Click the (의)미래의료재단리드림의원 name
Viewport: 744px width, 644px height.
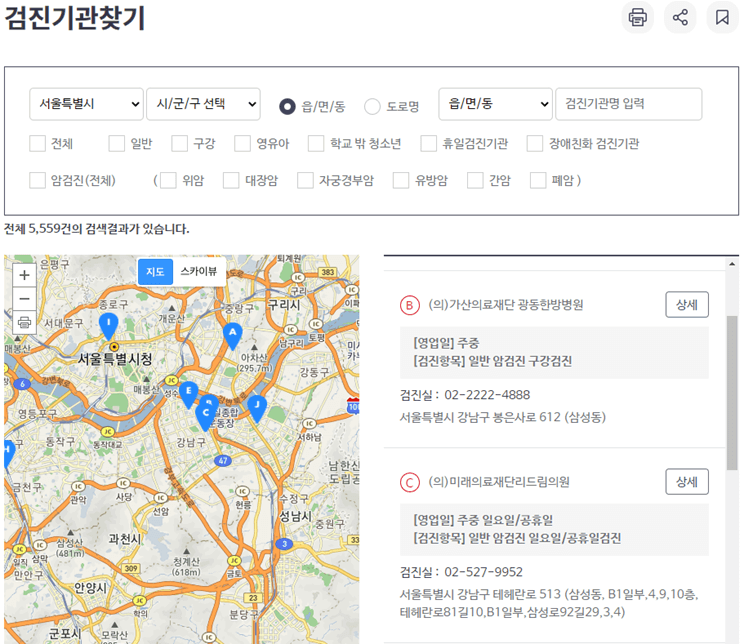click(499, 482)
